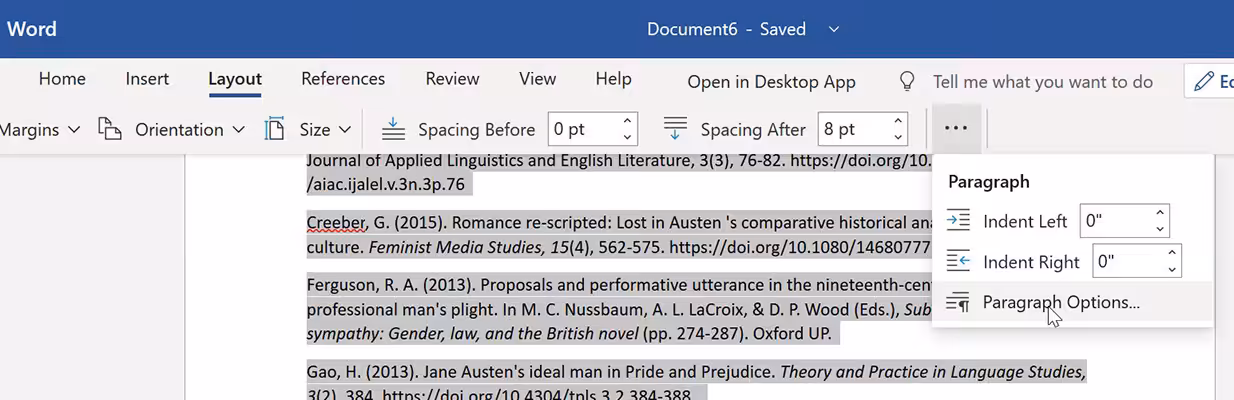
Task: Click Open in Desktop App
Action: click(771, 82)
